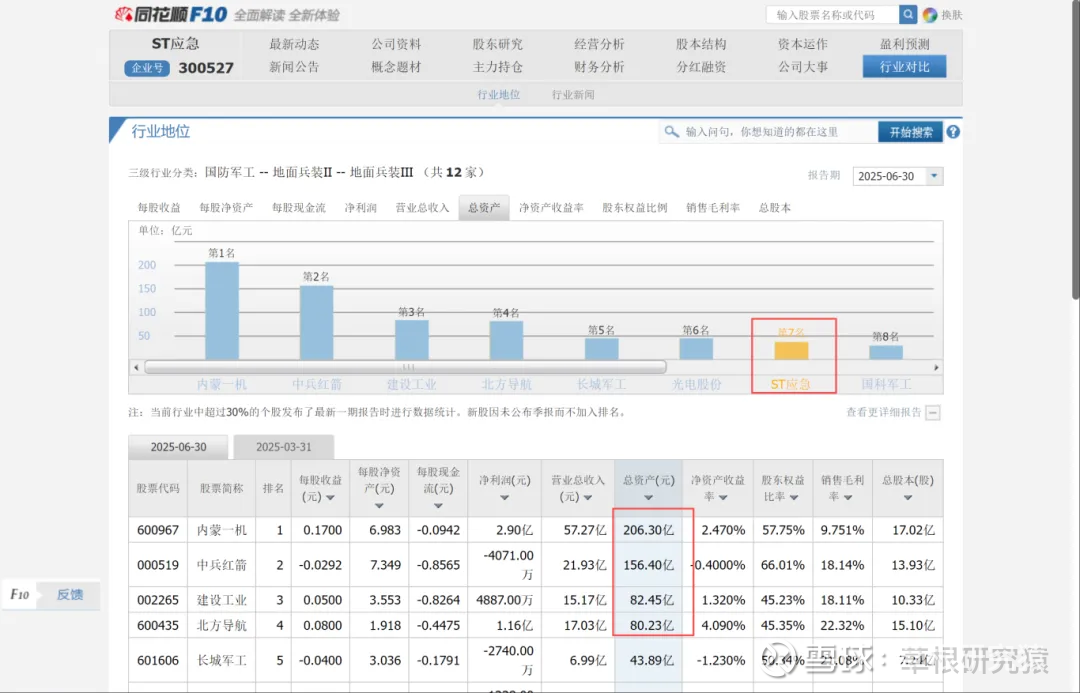Sort by 净资产收益率 column arrow
1080x693 pixels.
click(x=723, y=498)
